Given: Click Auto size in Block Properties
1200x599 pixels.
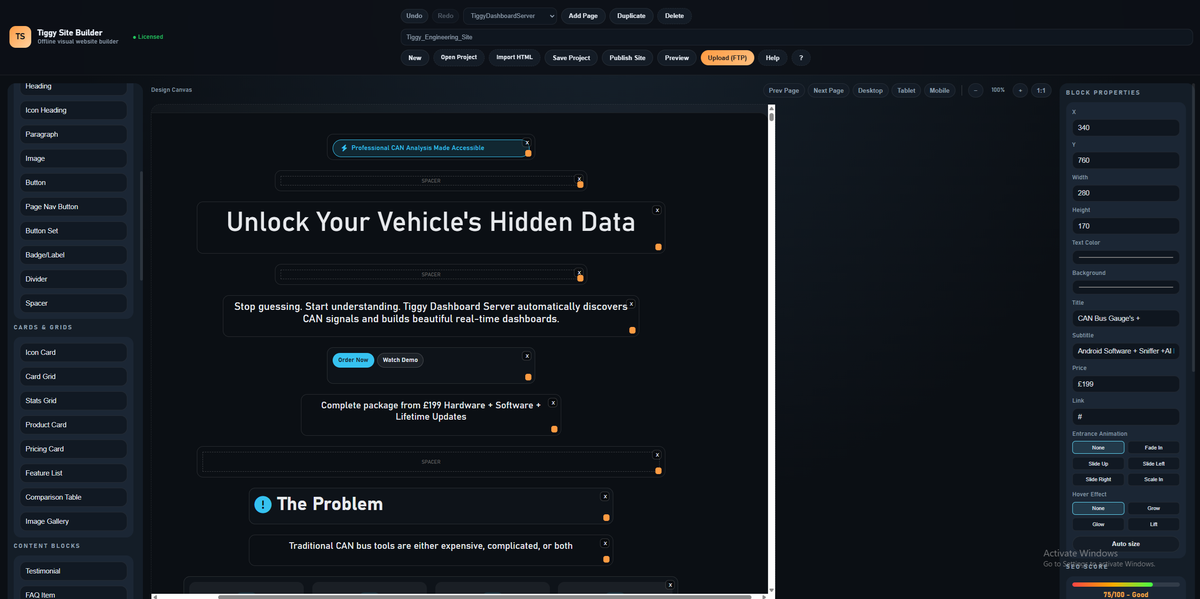Looking at the screenshot, I should point(1126,544).
